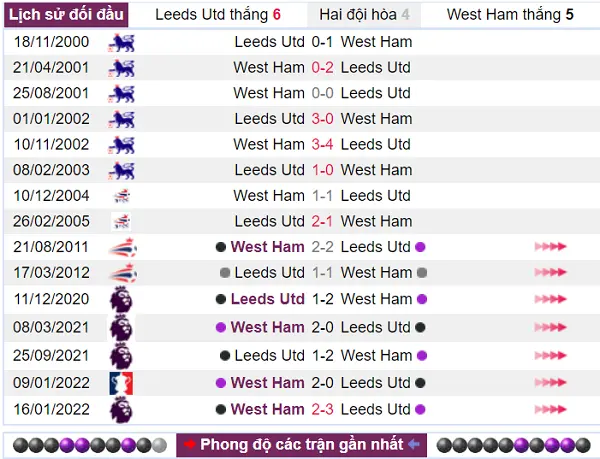
Task: Click purple dot next to West Ham 08/03/2021
Action: coord(221,327)
